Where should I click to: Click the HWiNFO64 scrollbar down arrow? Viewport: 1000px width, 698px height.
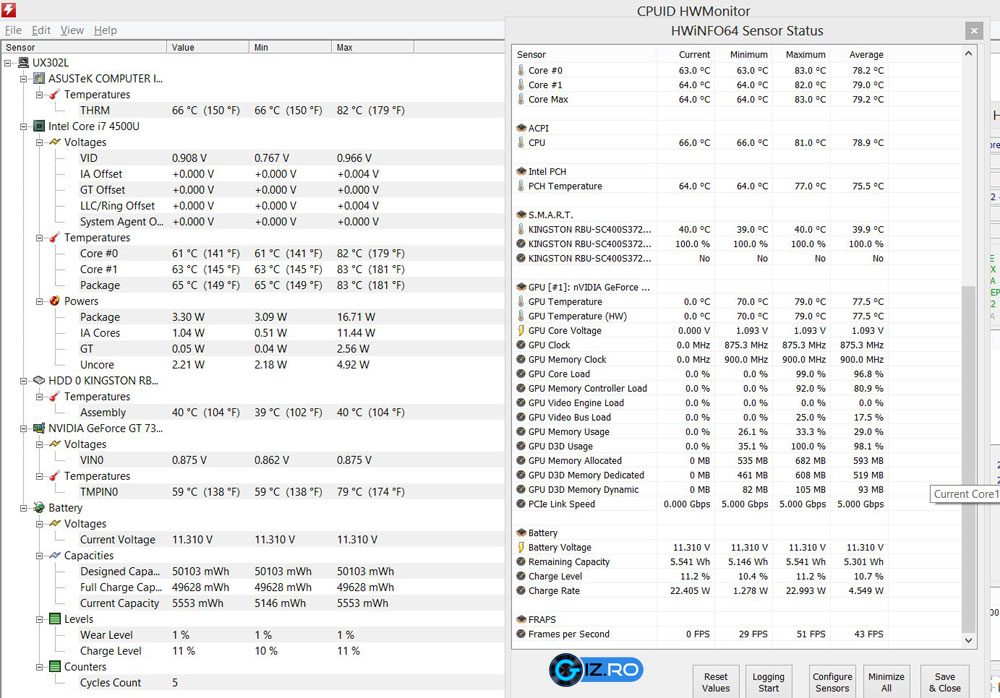[968, 640]
